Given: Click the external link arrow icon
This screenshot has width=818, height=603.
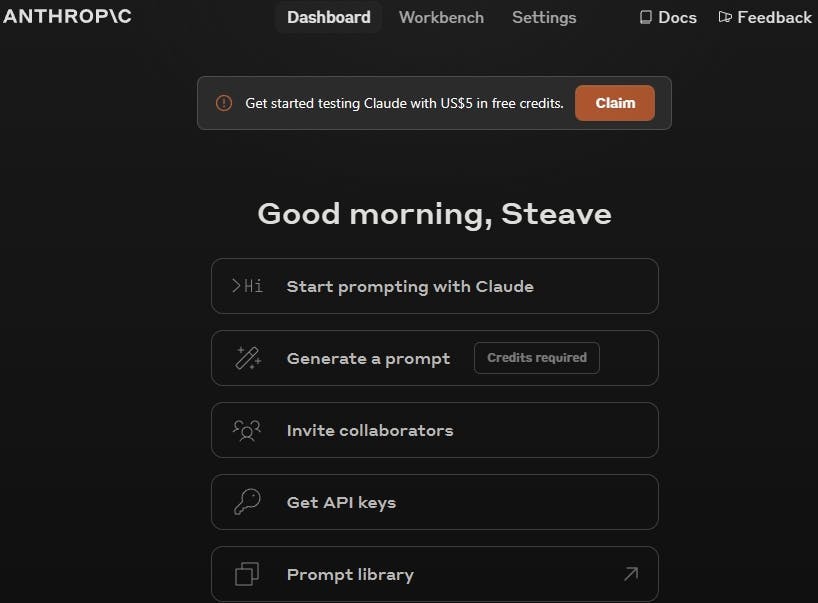Looking at the screenshot, I should point(631,574).
